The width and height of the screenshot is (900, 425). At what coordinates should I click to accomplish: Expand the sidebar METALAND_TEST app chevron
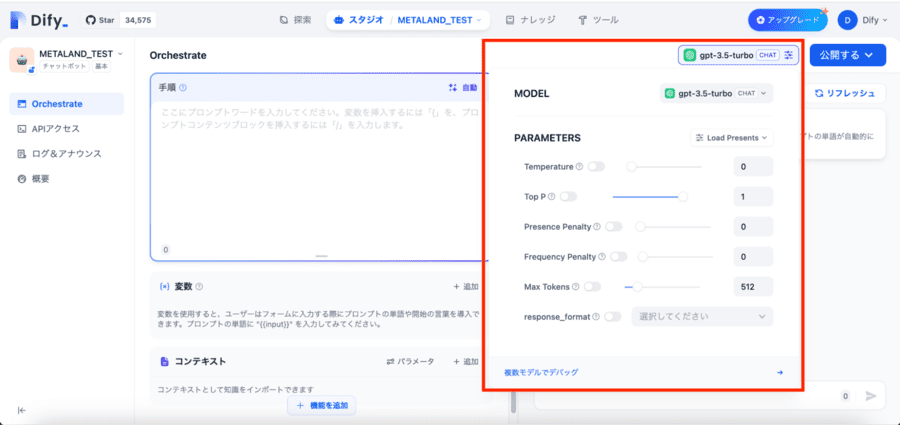point(121,53)
